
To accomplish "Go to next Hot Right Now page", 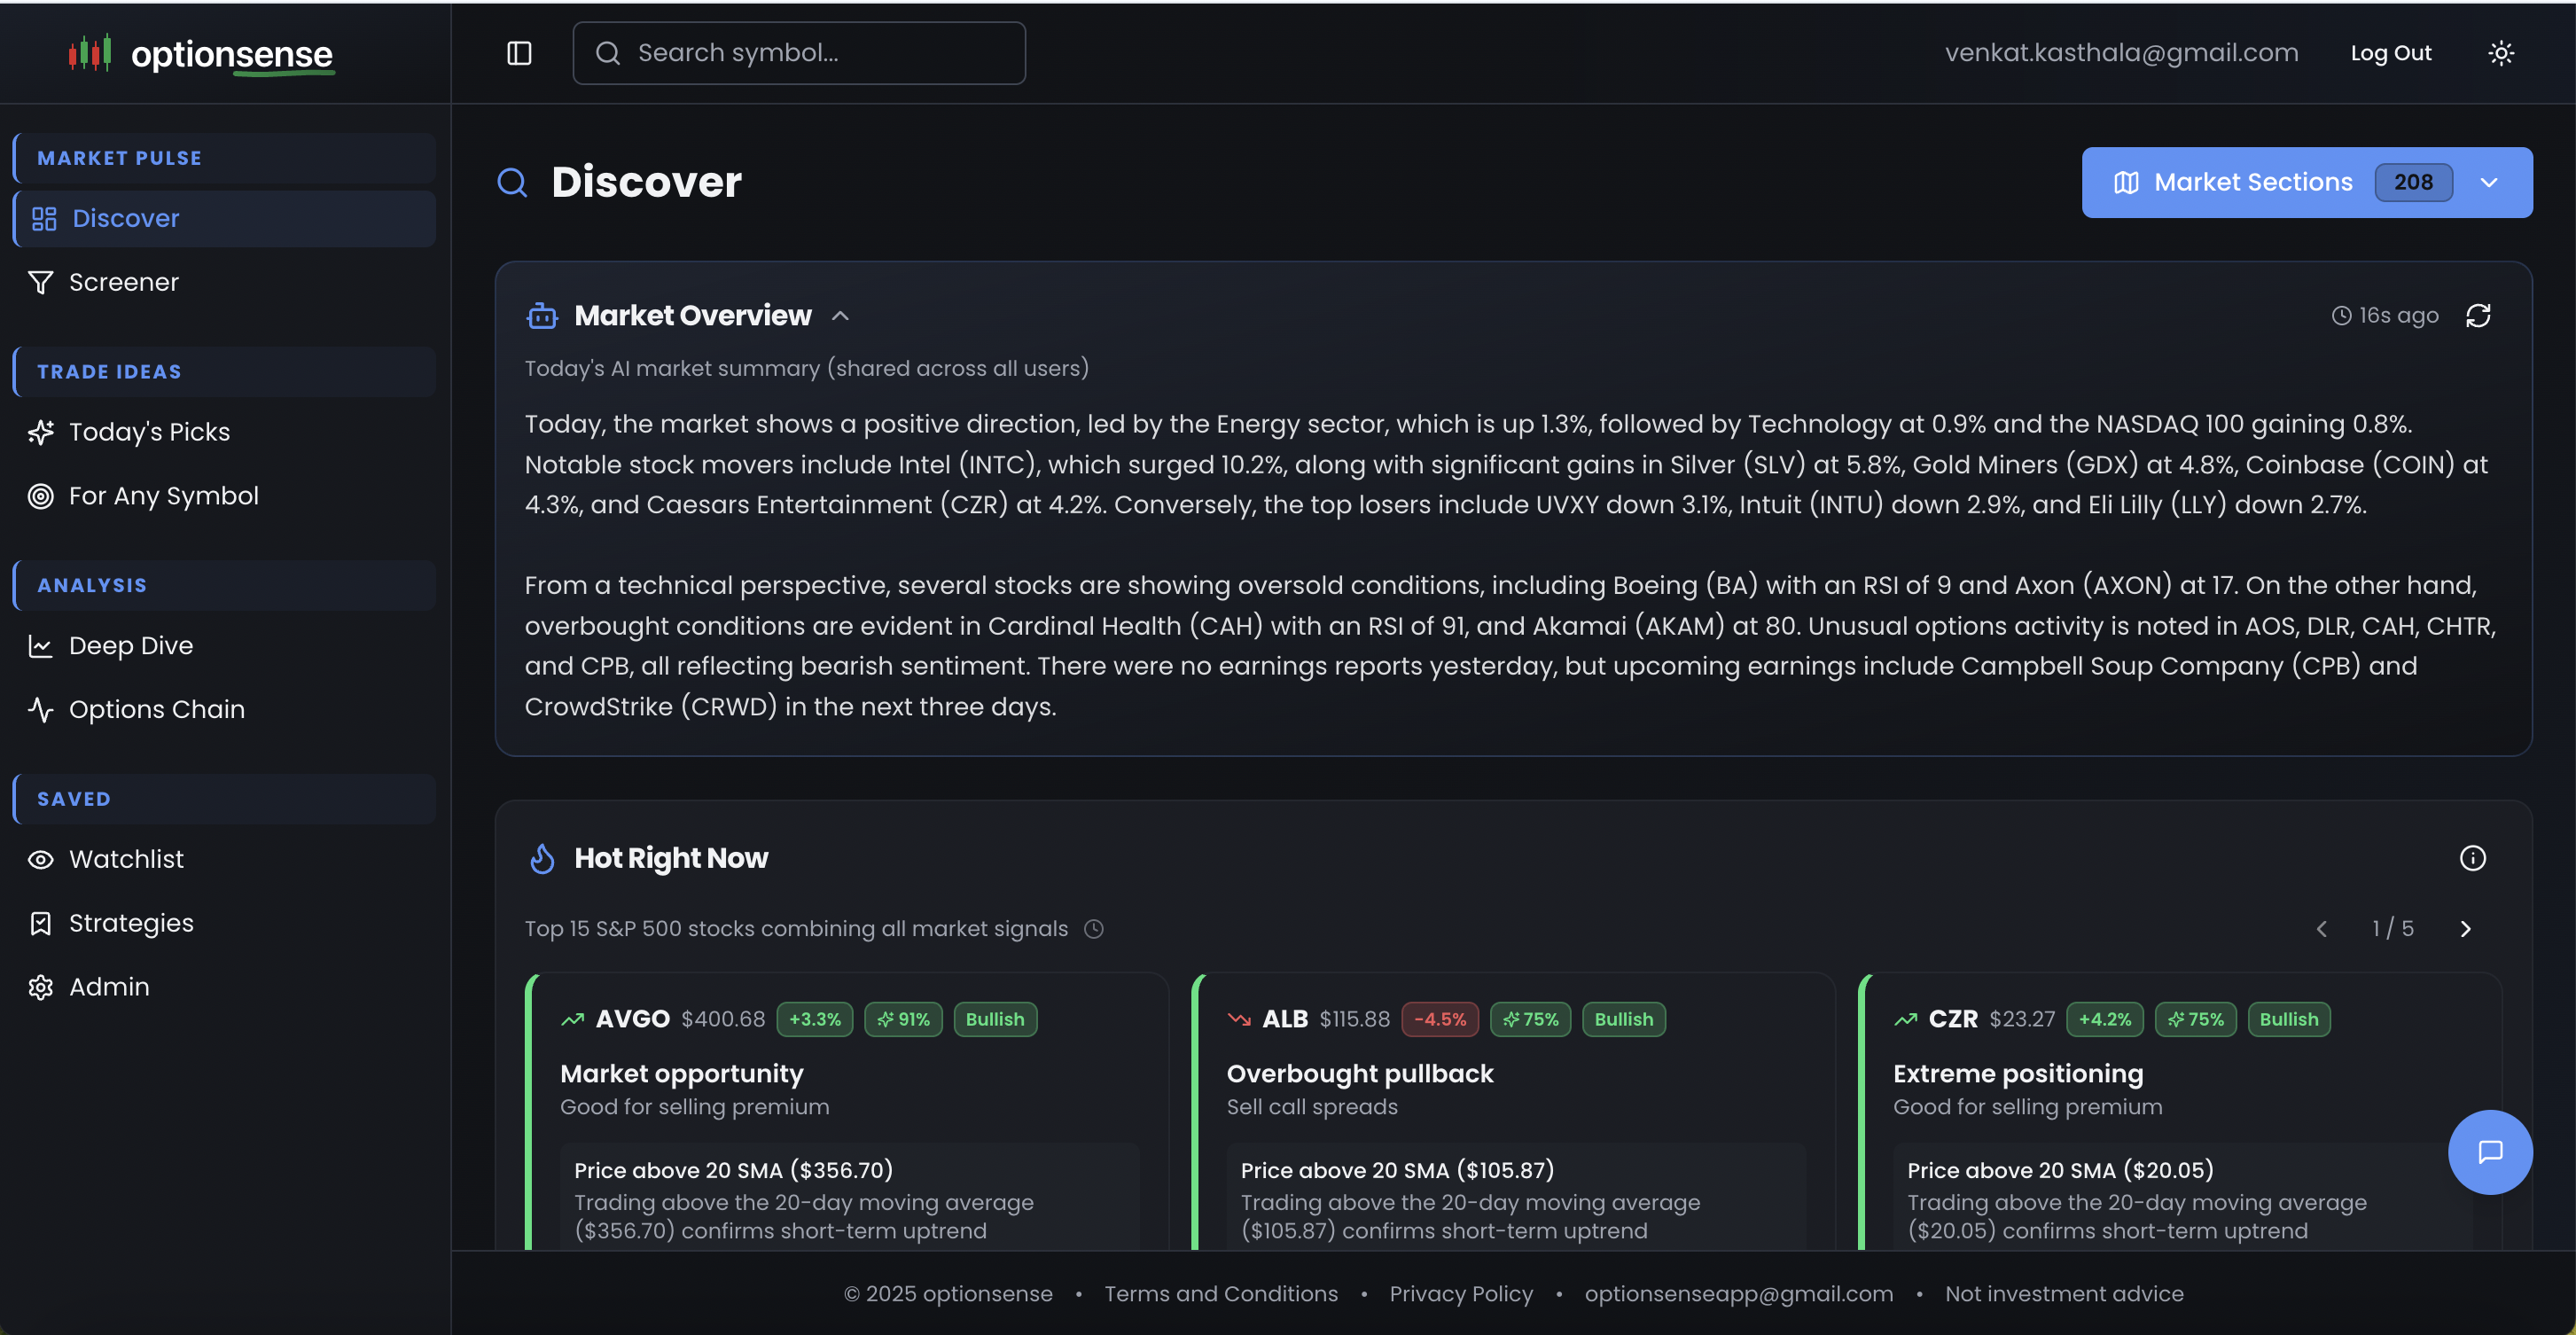I will [2465, 929].
